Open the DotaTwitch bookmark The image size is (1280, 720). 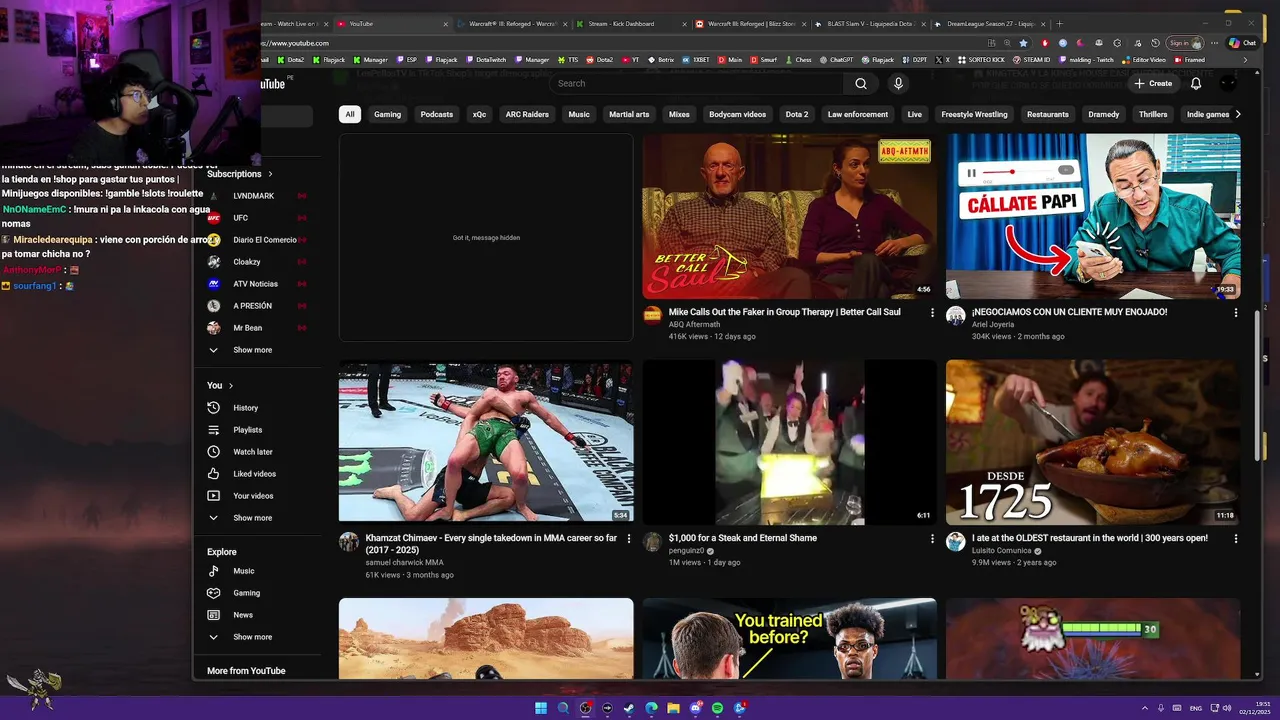[x=486, y=60]
